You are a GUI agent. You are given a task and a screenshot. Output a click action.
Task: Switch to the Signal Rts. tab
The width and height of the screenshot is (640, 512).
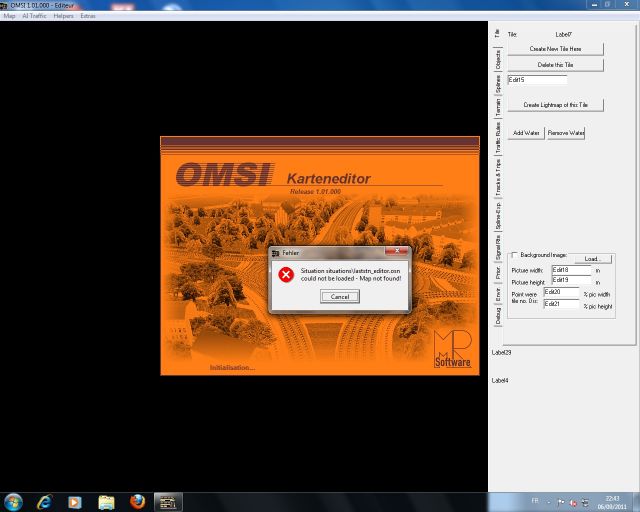coord(498,248)
